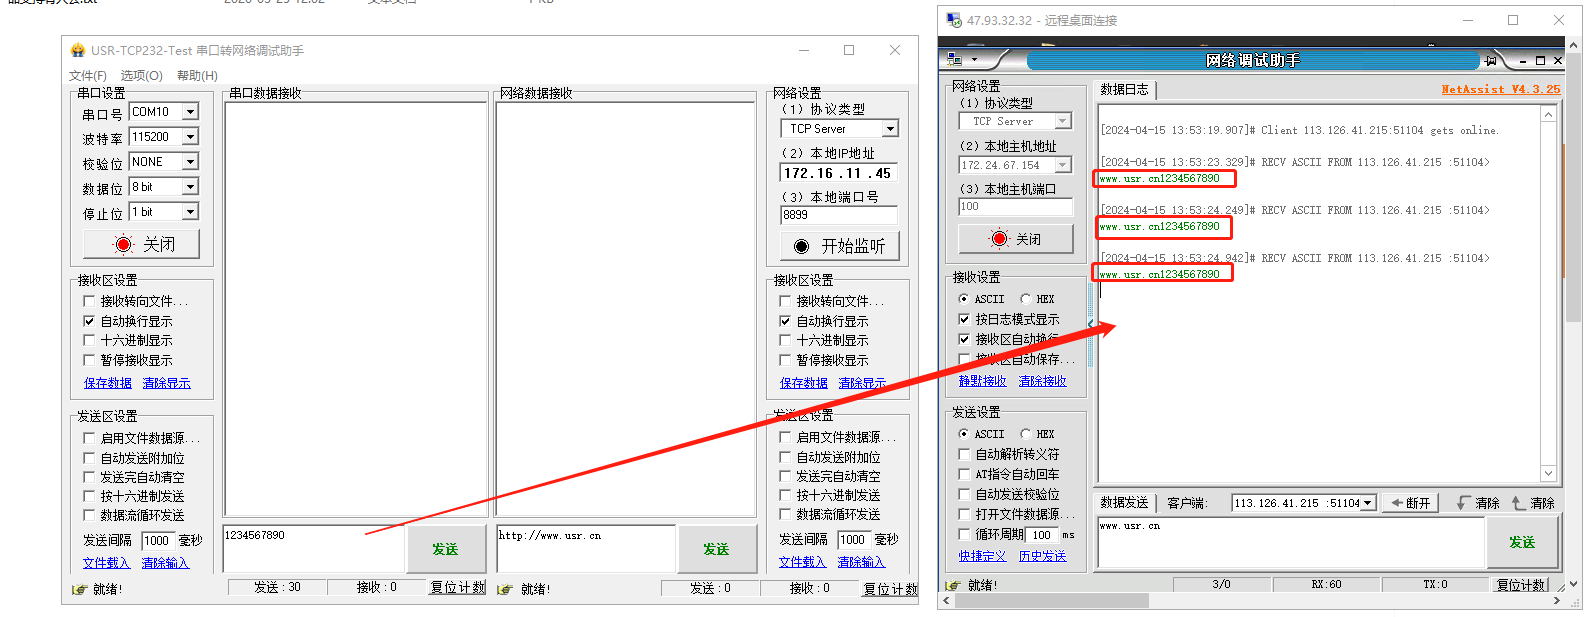1592x617 pixels.
Task: Open the client 113.126.41.215 dropdown
Action: tap(1368, 503)
